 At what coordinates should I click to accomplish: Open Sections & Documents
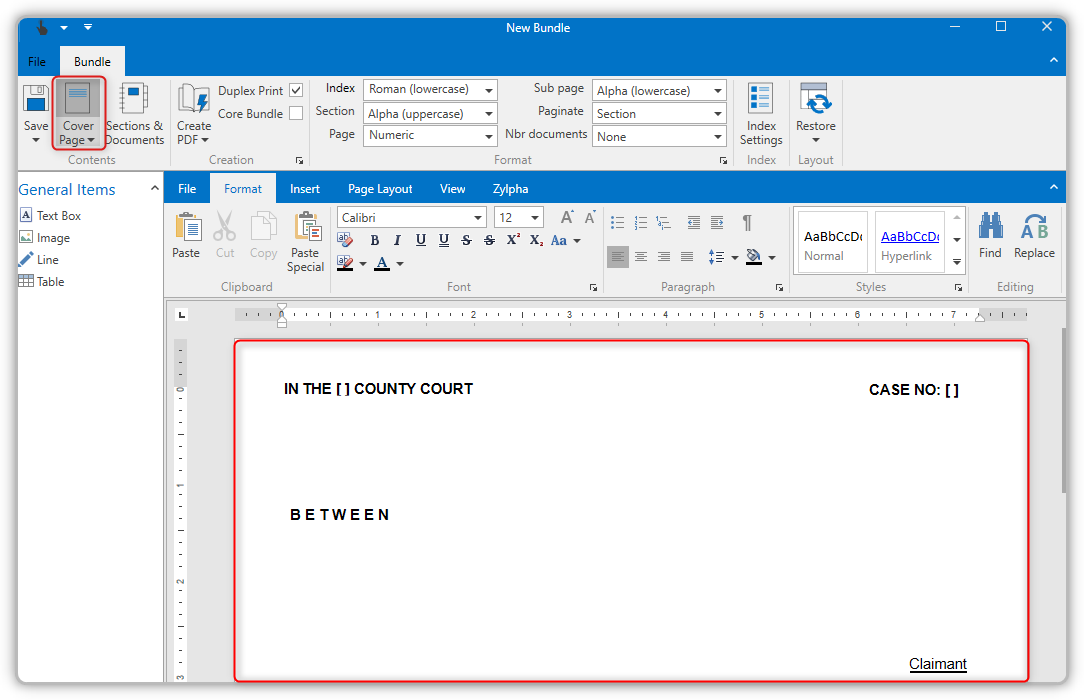134,111
